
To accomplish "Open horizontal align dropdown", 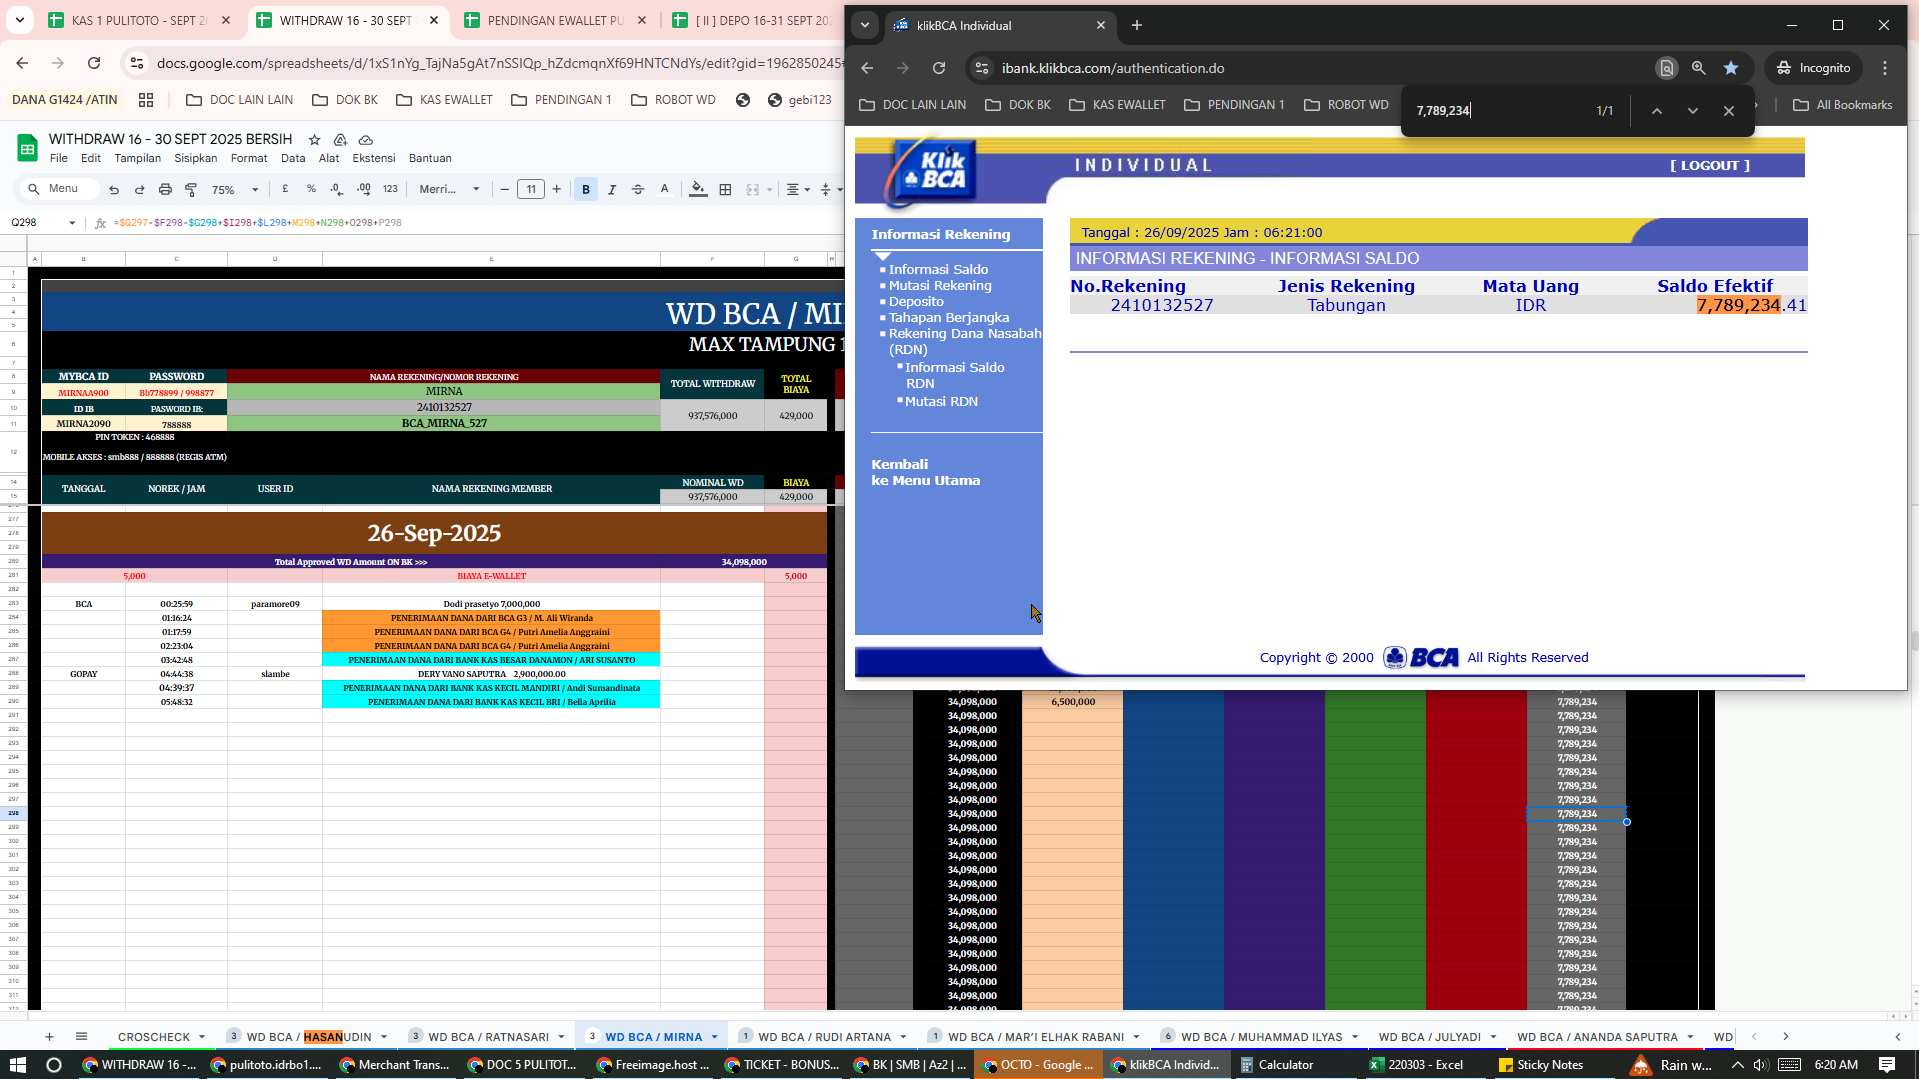I will point(797,189).
